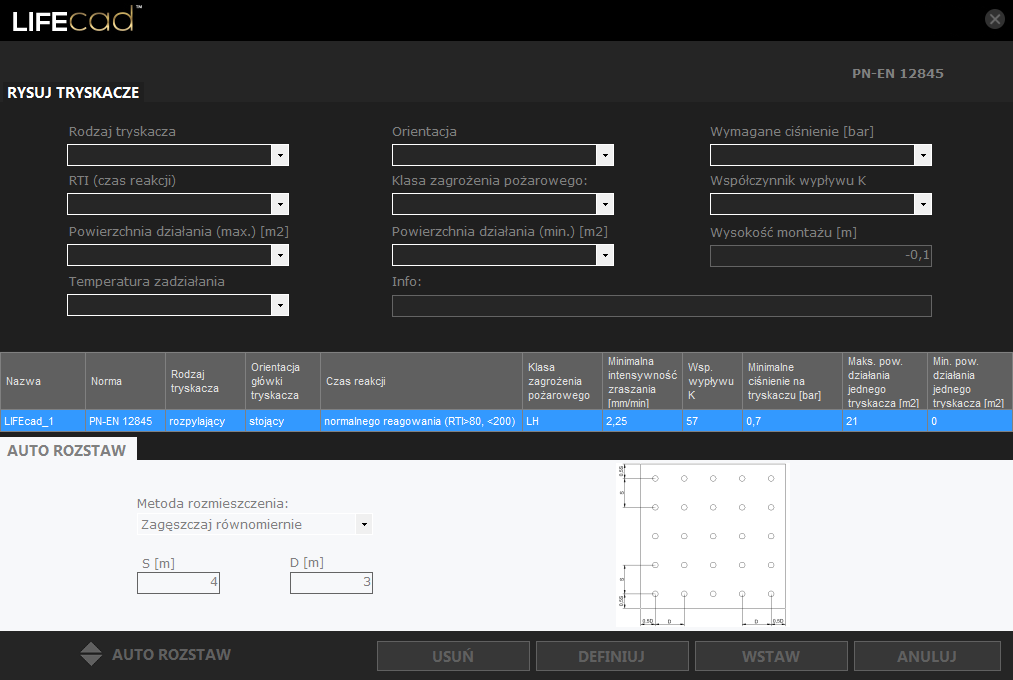The image size is (1013, 680).
Task: Click the AUTO ROZSTAW arrows icon
Action: pos(91,655)
